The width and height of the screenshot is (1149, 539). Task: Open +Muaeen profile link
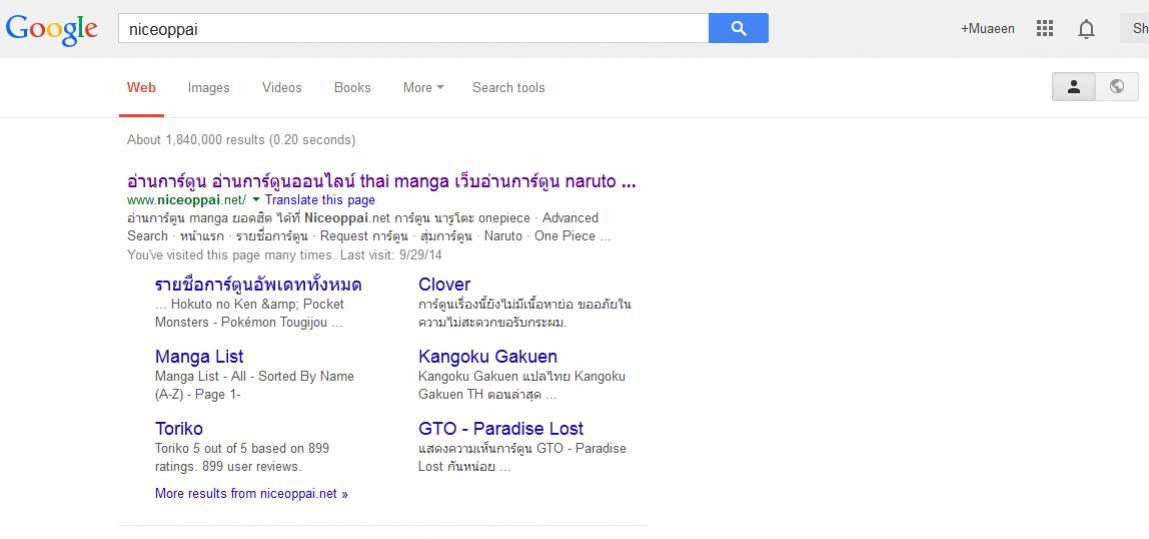tap(988, 29)
